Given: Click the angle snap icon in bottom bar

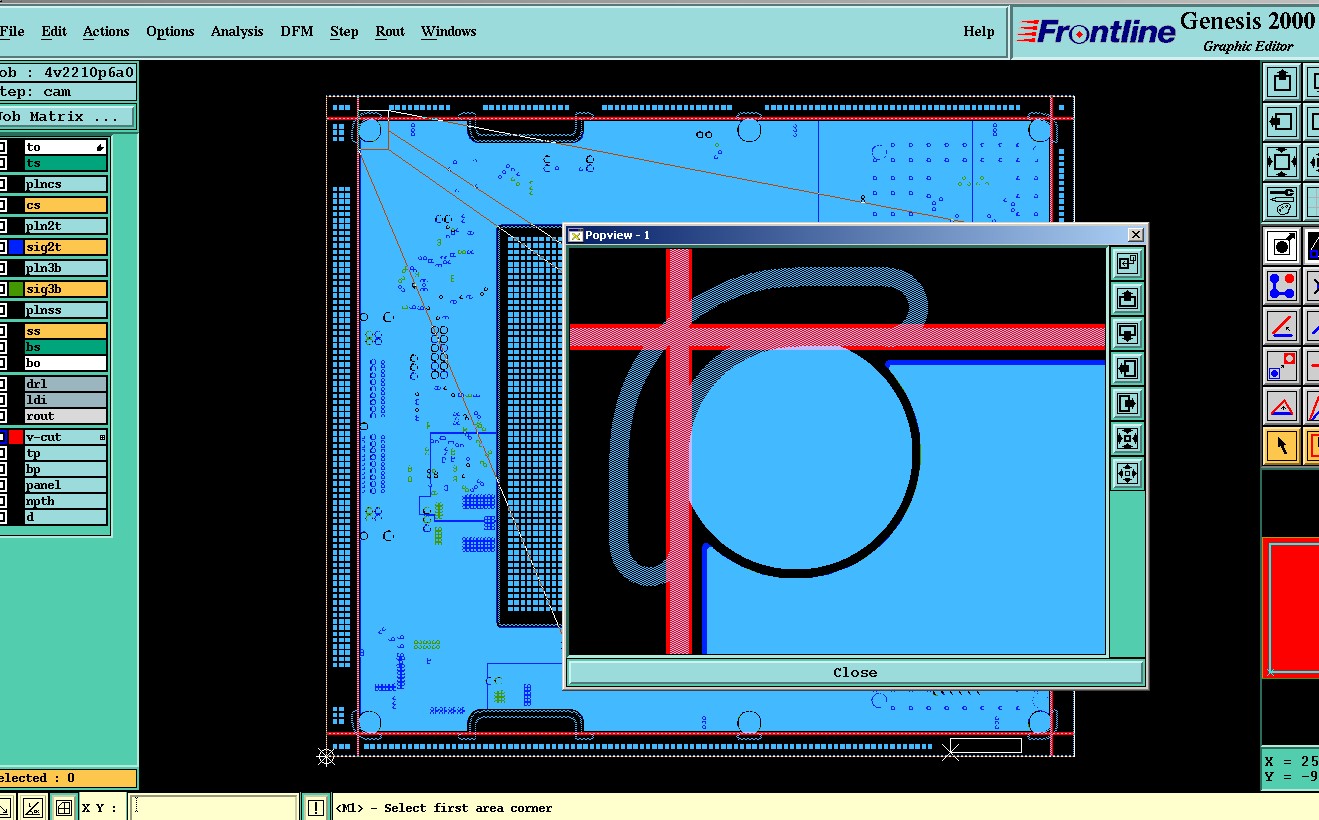Looking at the screenshot, I should tap(33, 808).
